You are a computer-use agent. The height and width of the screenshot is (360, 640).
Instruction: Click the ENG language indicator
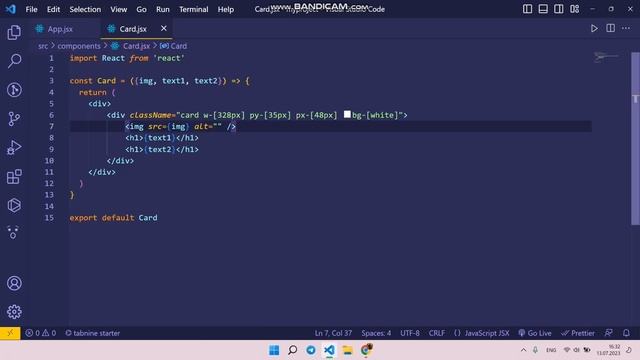coord(551,350)
